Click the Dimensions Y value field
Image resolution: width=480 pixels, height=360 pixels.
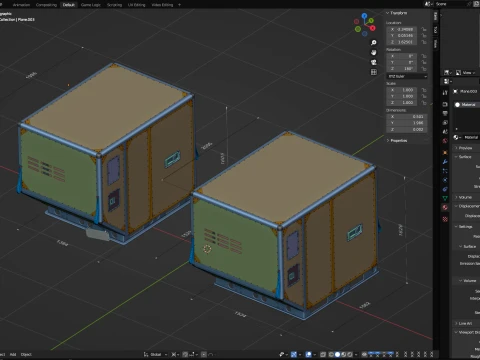pyautogui.click(x=407, y=123)
